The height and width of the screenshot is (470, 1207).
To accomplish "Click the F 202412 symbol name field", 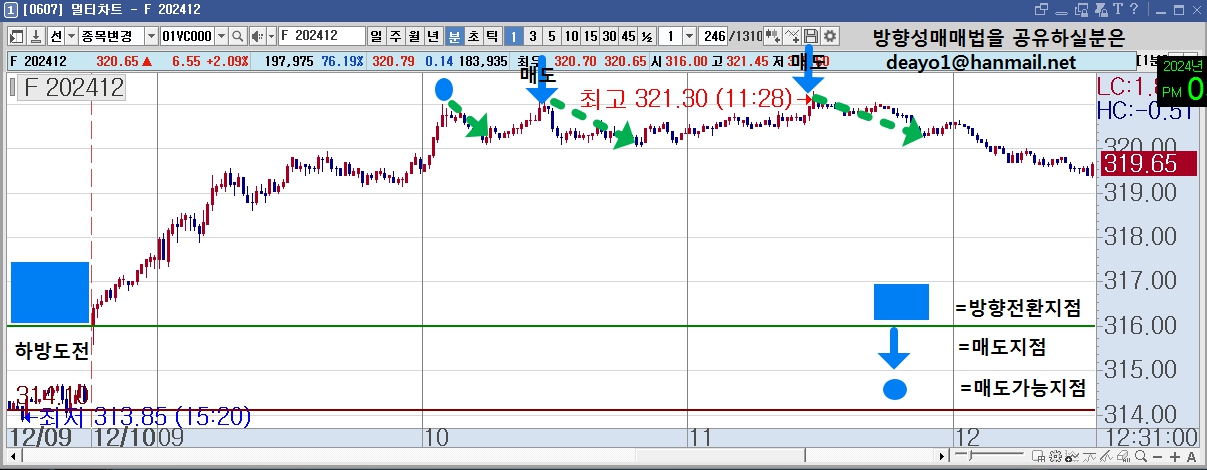I will (322, 36).
